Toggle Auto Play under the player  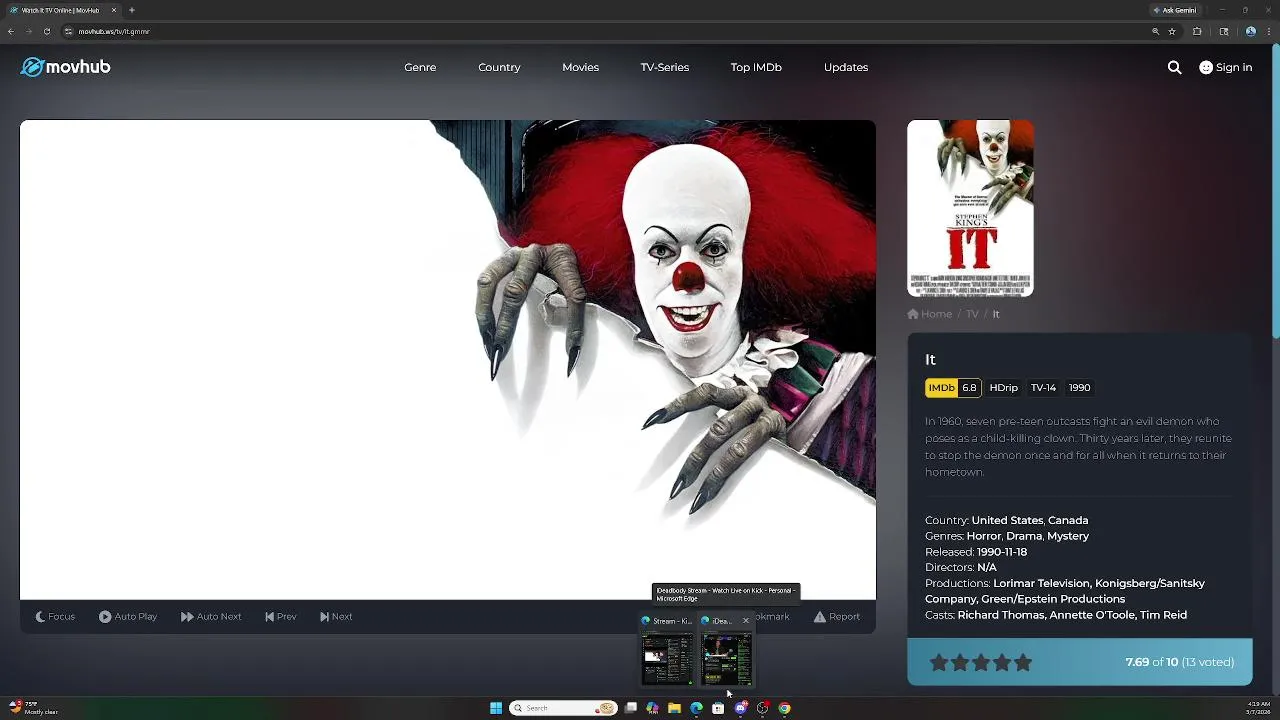127,617
